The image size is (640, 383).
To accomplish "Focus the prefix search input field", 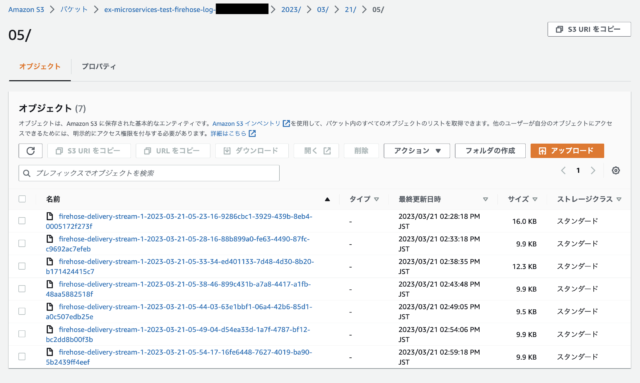I will 149,173.
